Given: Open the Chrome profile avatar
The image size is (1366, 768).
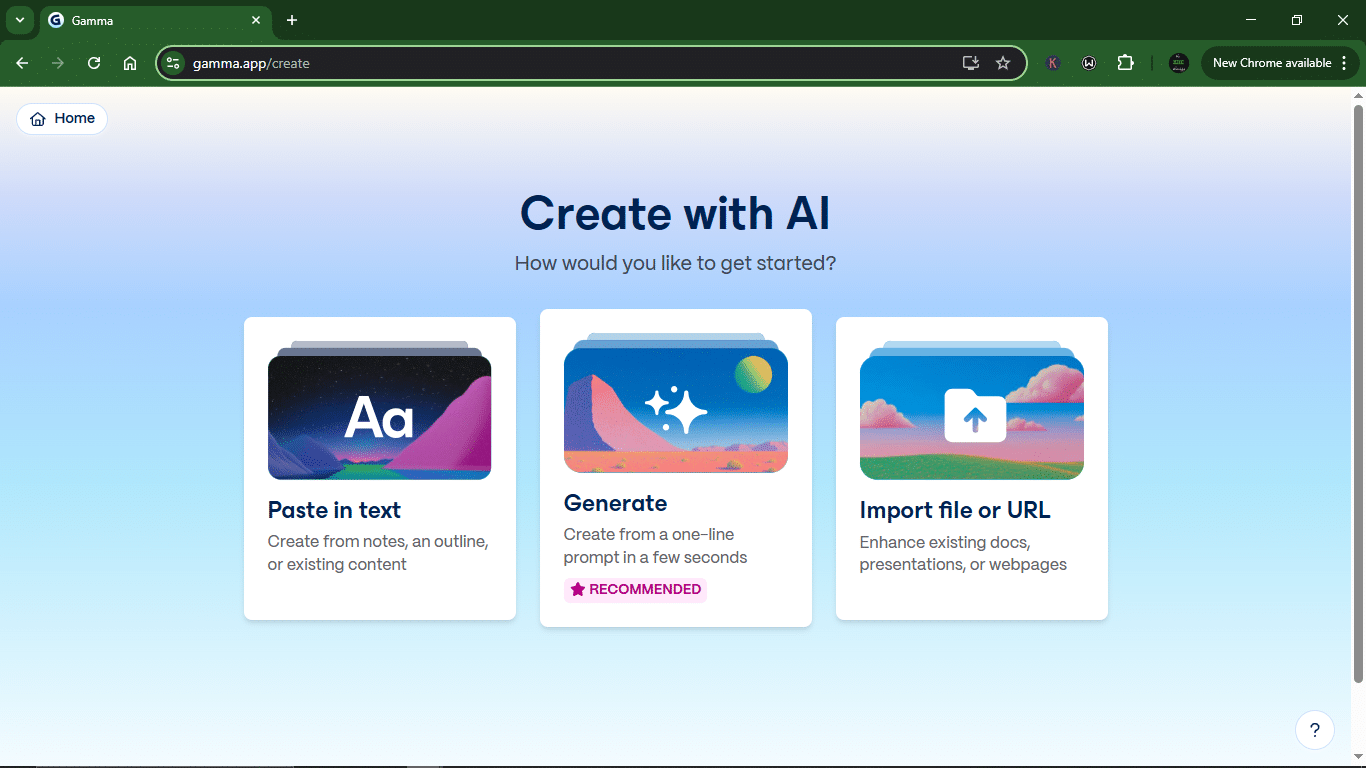Looking at the screenshot, I should point(1179,63).
